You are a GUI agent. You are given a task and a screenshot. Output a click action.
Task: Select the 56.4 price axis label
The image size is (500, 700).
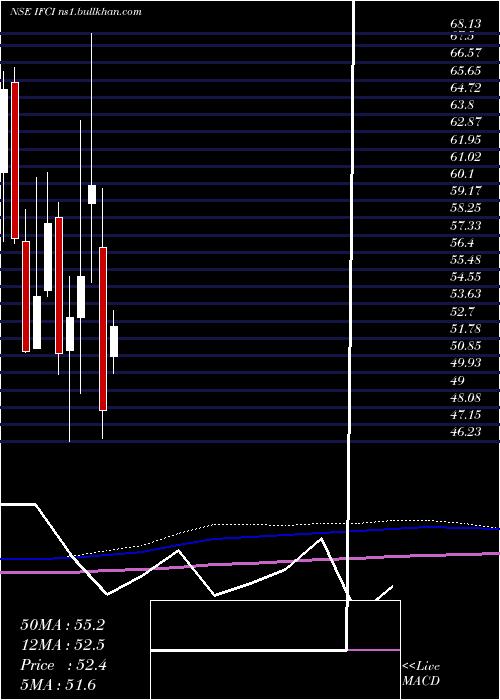coord(462,243)
